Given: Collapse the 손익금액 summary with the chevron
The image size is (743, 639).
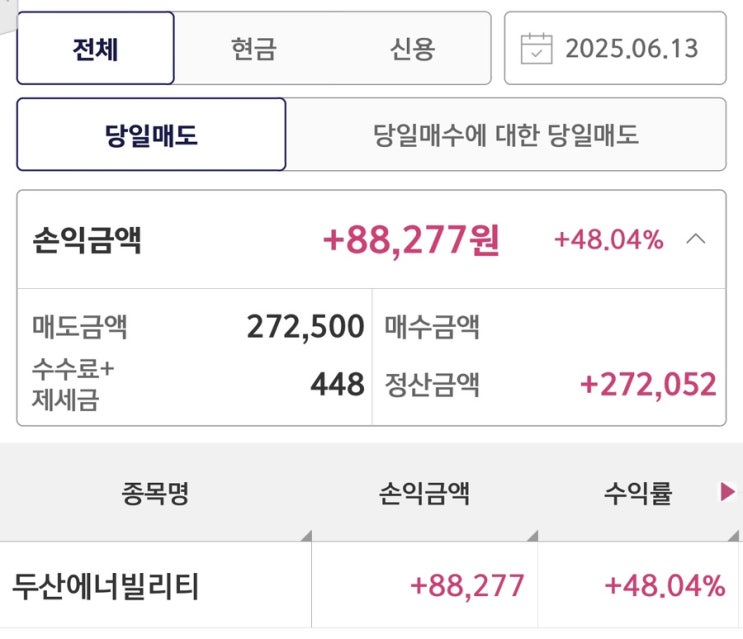Looking at the screenshot, I should point(697,239).
